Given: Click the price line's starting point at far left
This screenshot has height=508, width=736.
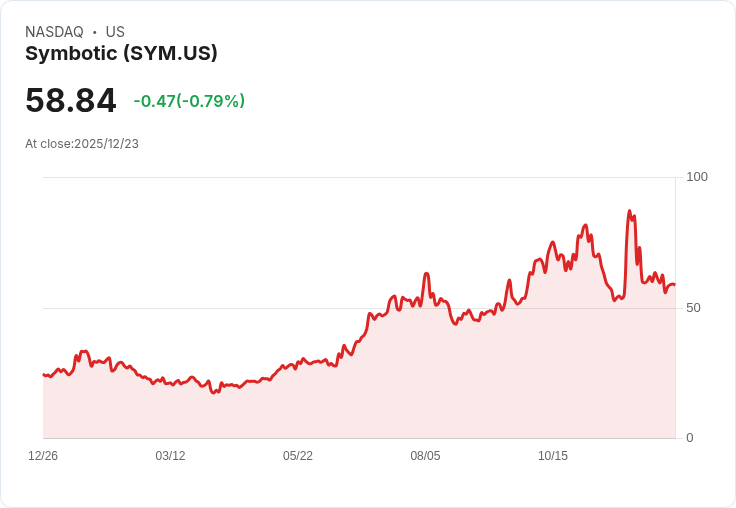Looking at the screenshot, I should point(44,375).
